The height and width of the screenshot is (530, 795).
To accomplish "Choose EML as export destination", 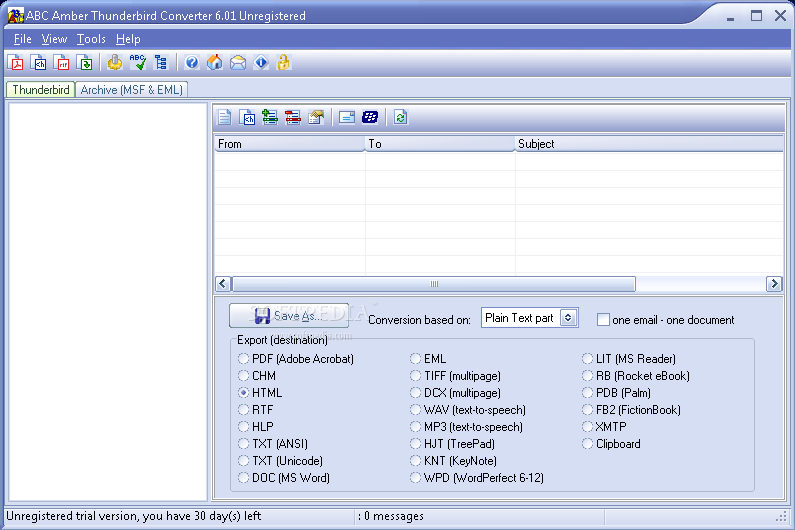I will pos(428,359).
